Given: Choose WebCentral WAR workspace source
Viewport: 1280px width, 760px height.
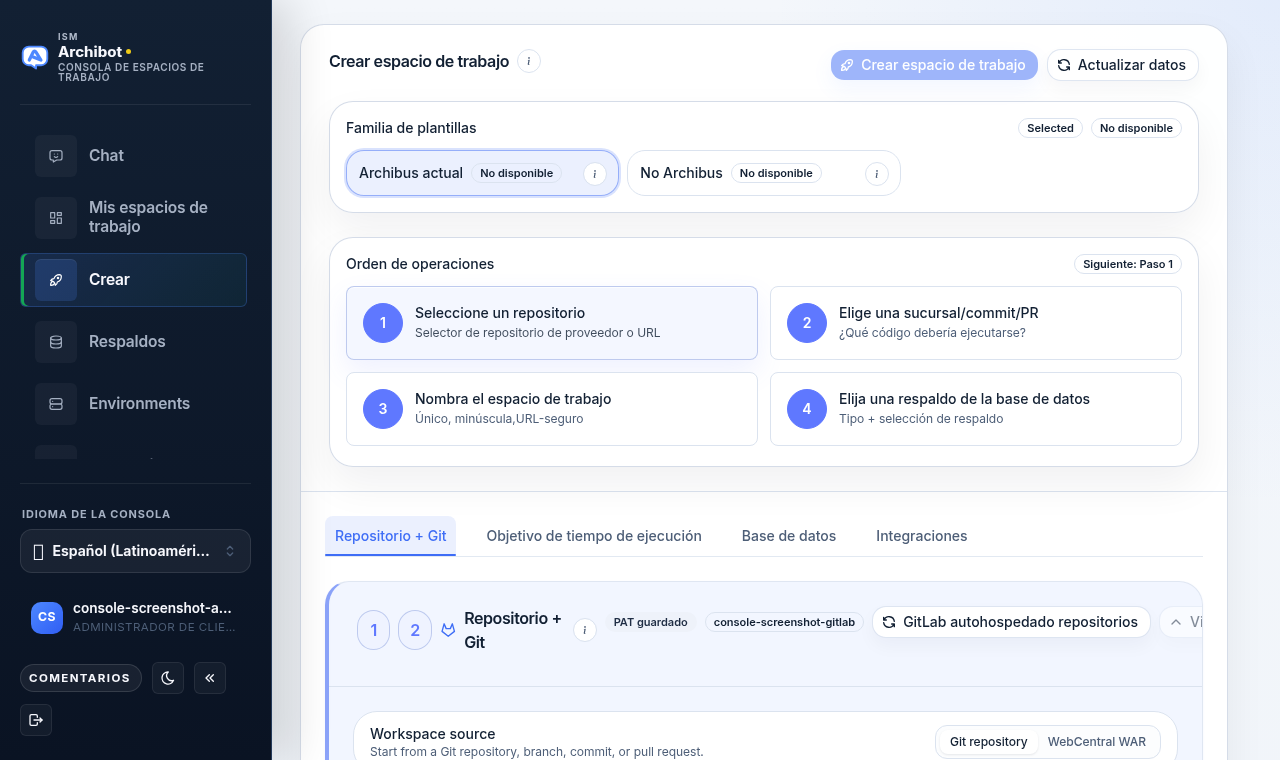Looking at the screenshot, I should pyautogui.click(x=1097, y=742).
